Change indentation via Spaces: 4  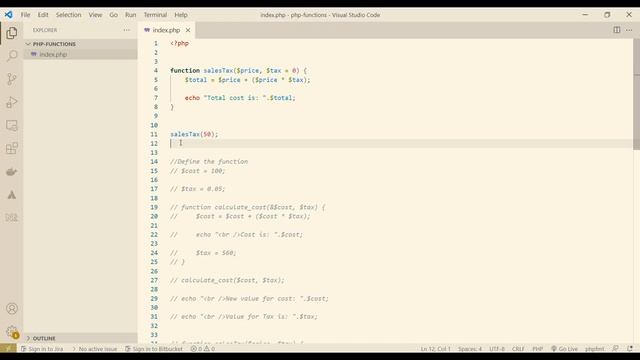pos(470,349)
